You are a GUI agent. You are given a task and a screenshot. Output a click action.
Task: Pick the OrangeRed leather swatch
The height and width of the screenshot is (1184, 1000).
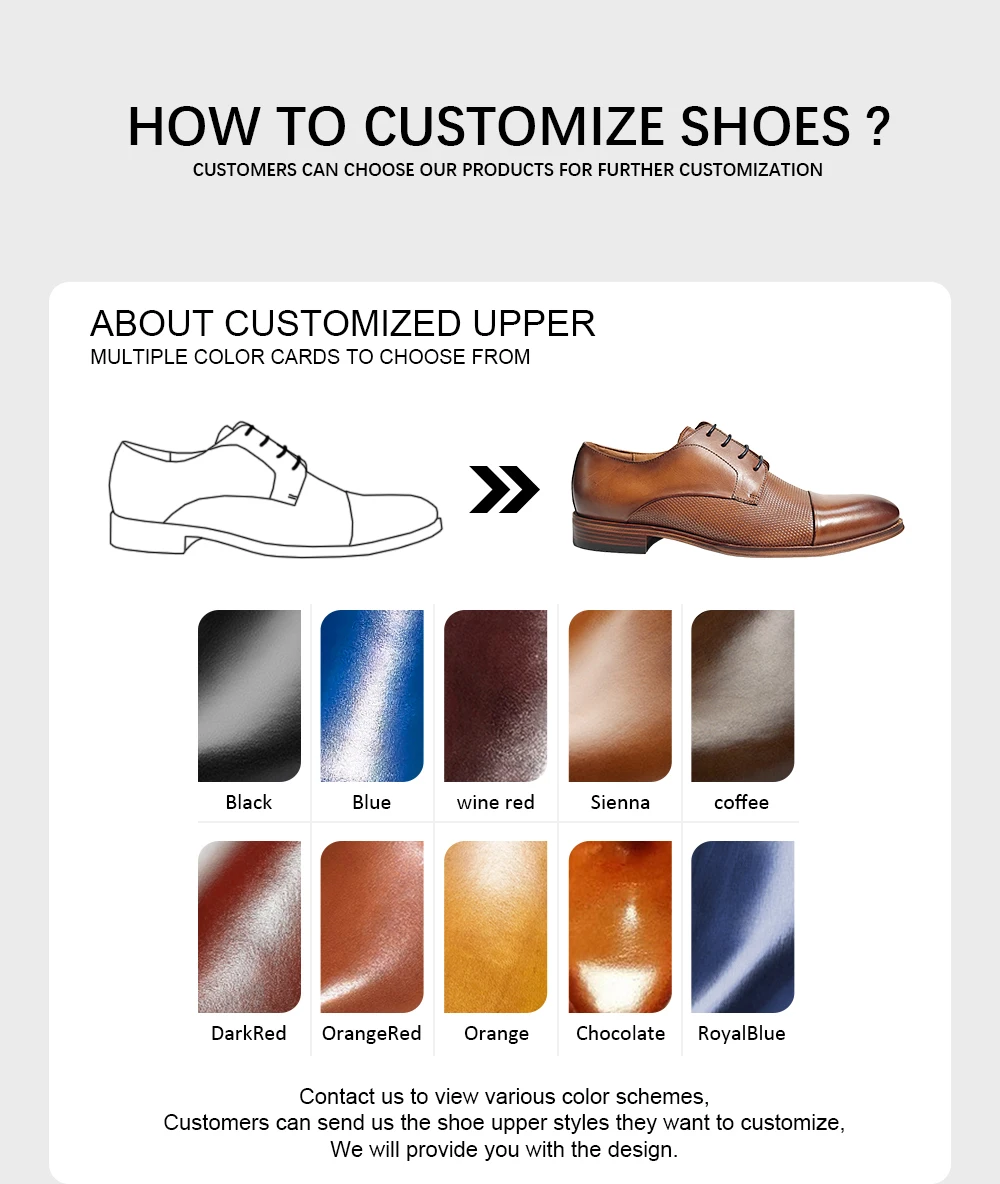point(372,927)
